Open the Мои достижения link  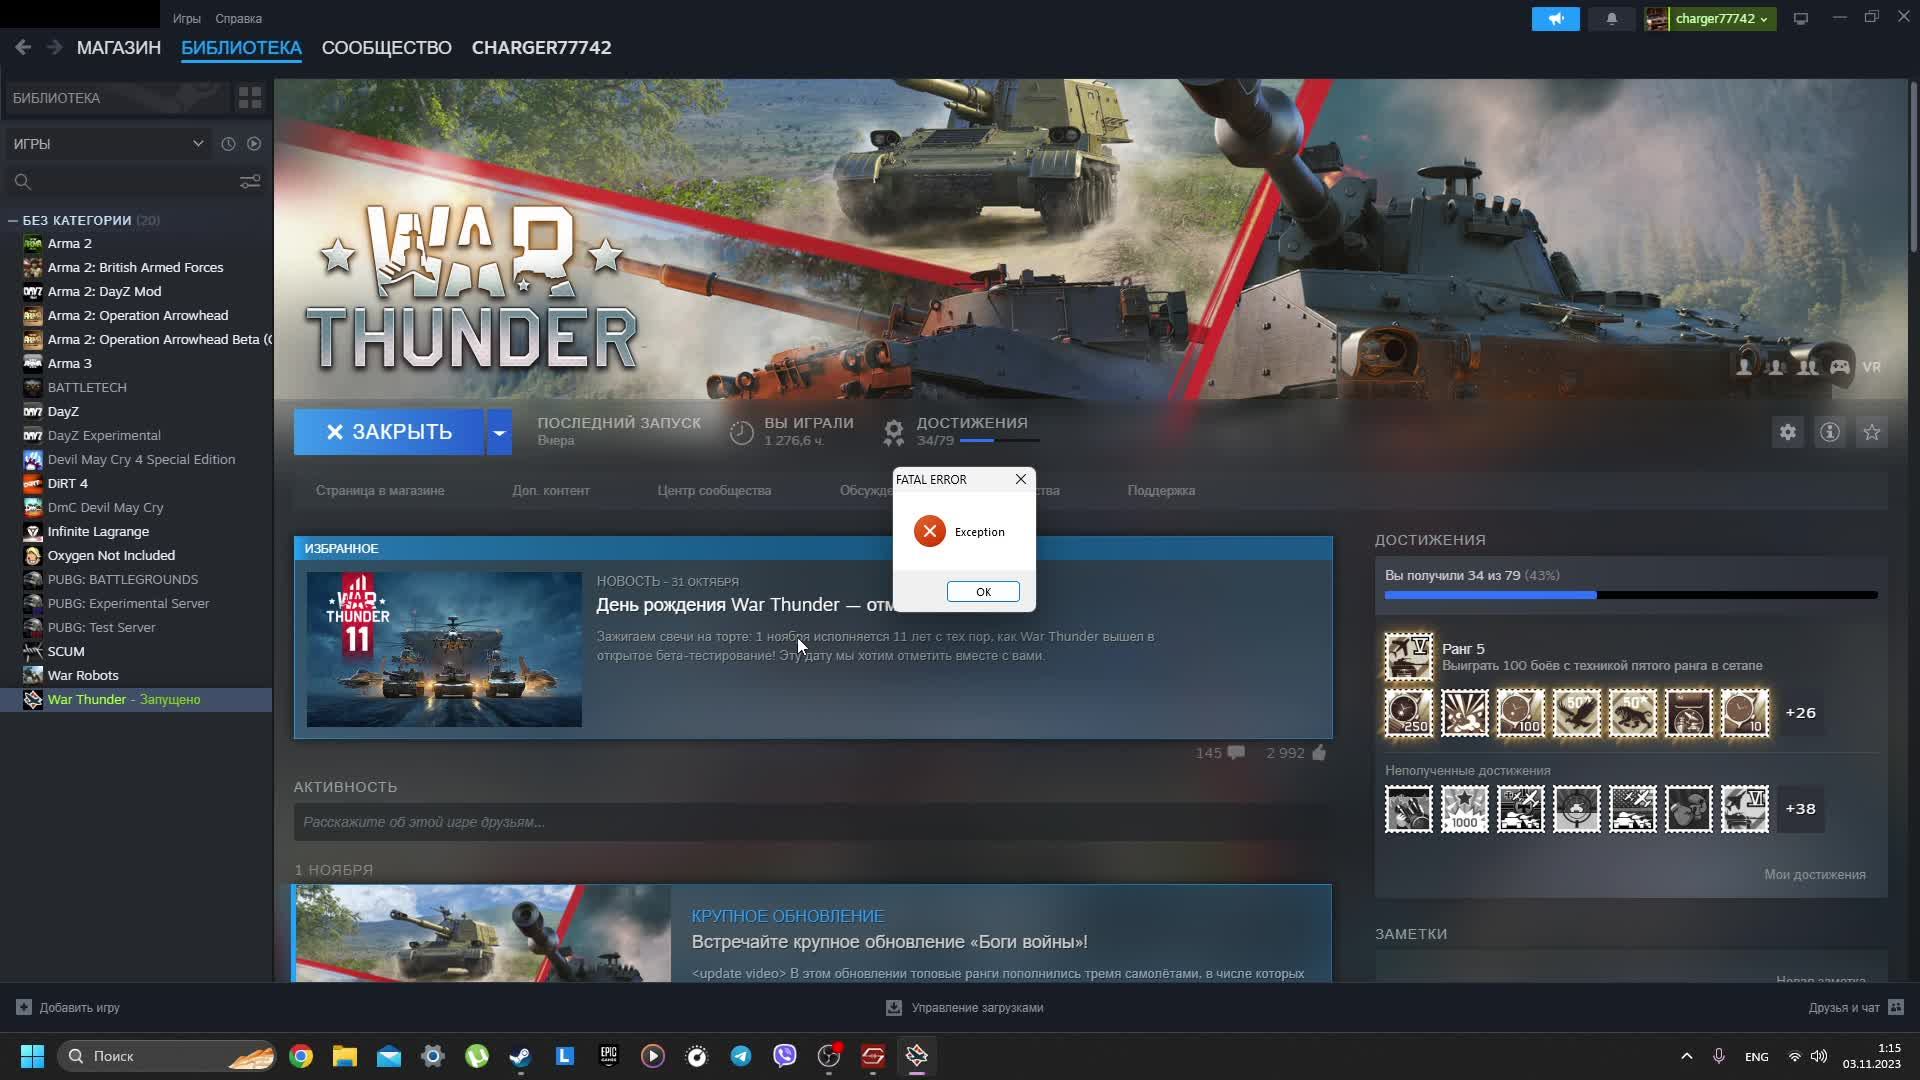click(x=1814, y=874)
